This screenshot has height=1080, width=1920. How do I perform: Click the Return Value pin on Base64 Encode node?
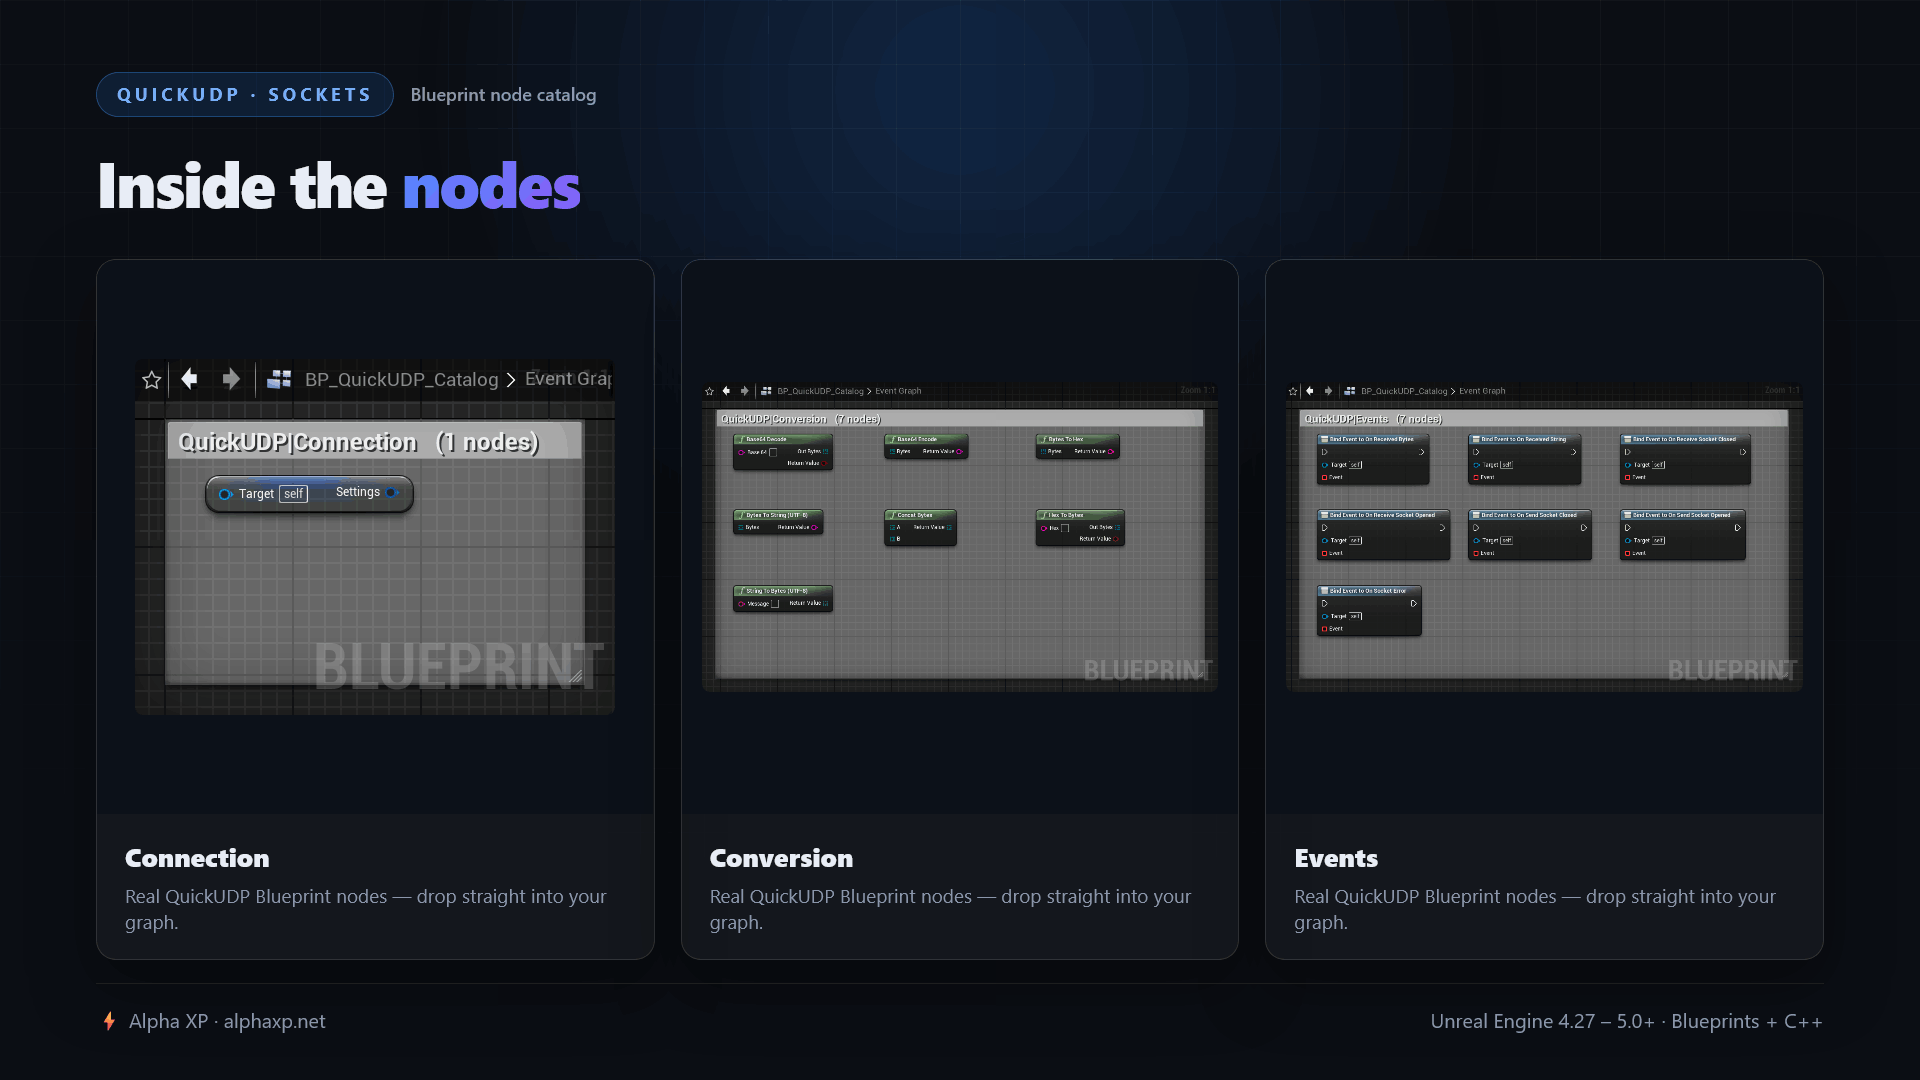click(960, 452)
